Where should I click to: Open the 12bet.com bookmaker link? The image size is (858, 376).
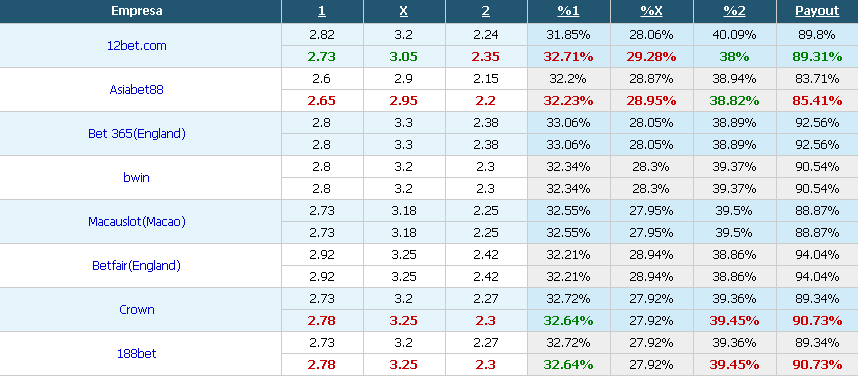click(x=137, y=46)
